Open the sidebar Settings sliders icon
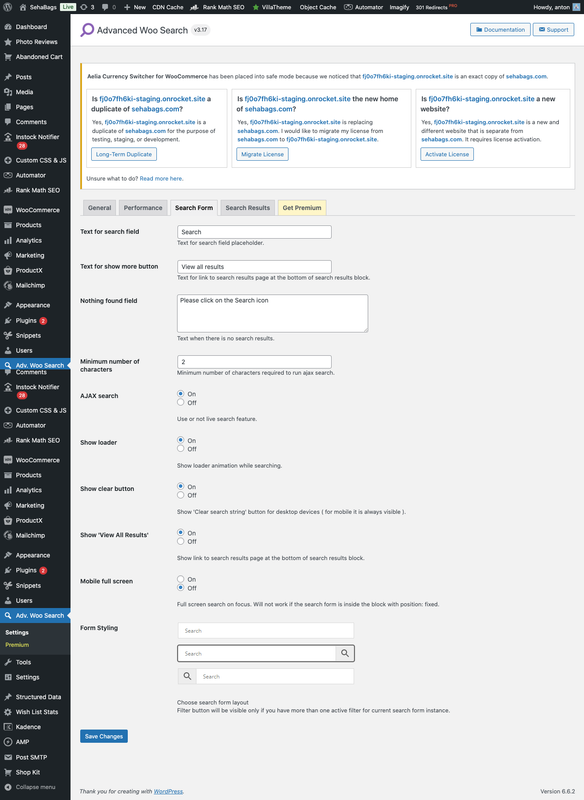 pos(8,677)
